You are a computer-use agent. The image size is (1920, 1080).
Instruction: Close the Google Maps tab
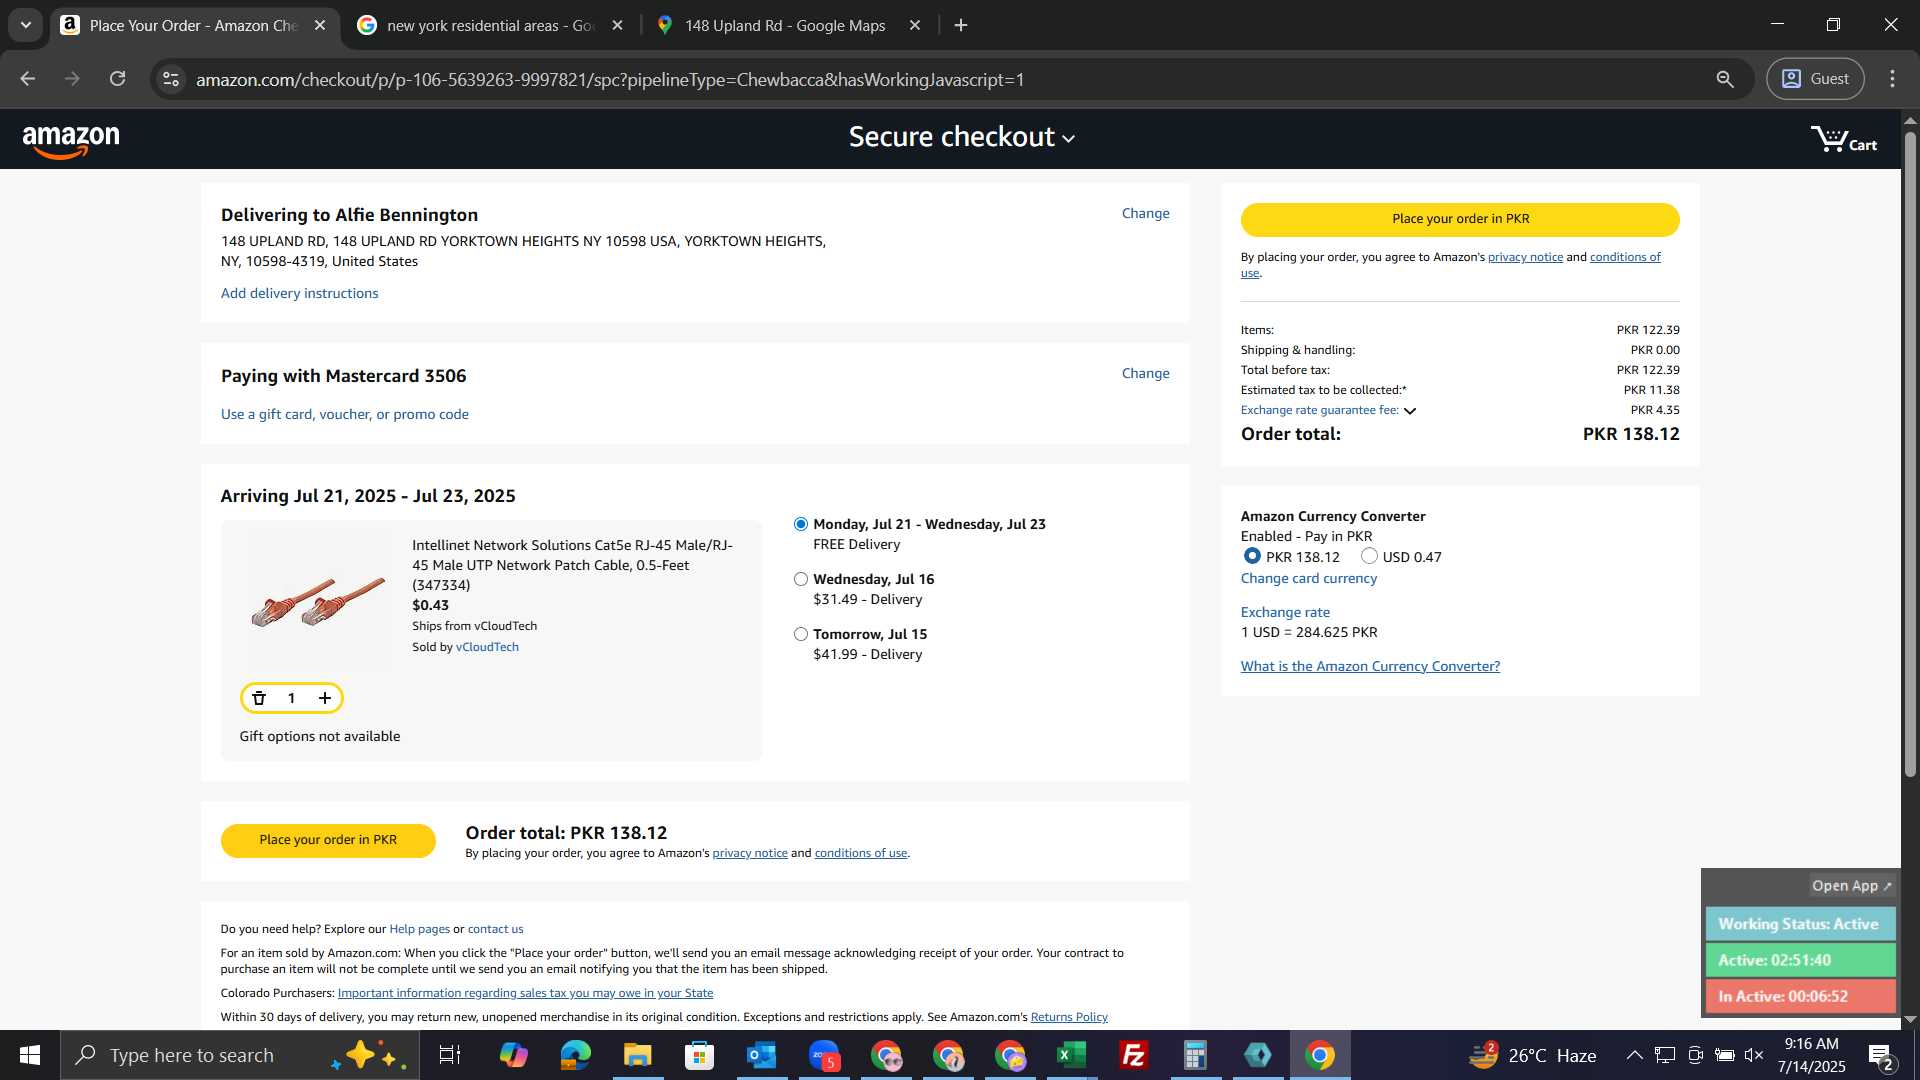click(914, 25)
